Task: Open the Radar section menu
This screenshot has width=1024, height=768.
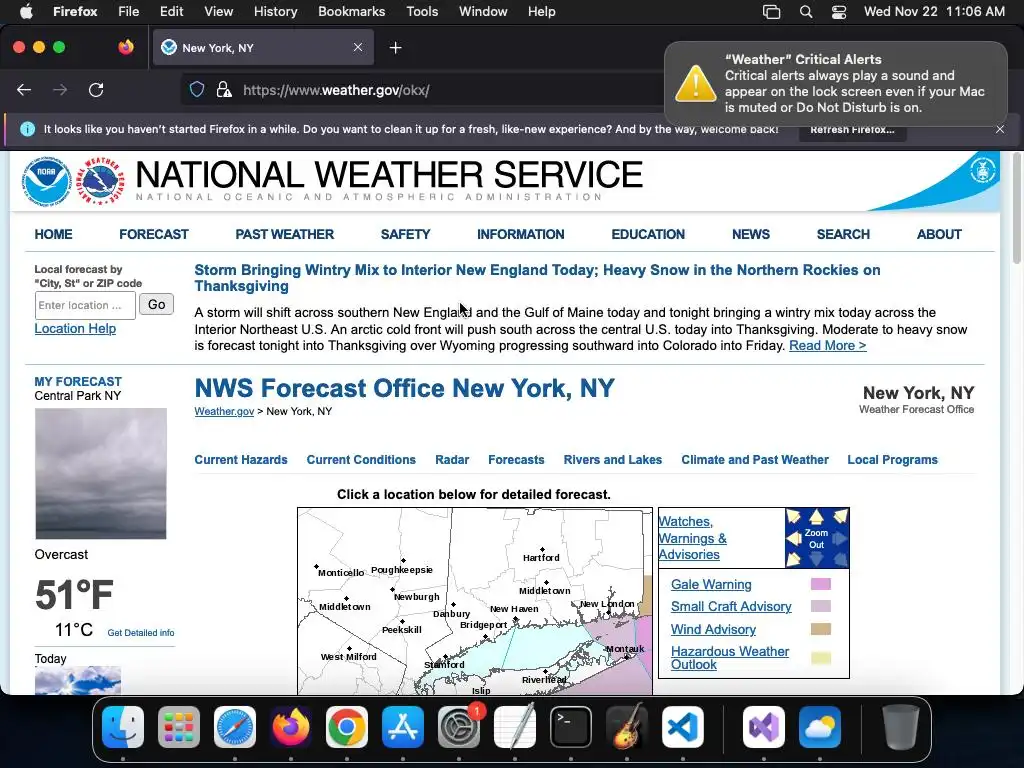Action: point(452,460)
